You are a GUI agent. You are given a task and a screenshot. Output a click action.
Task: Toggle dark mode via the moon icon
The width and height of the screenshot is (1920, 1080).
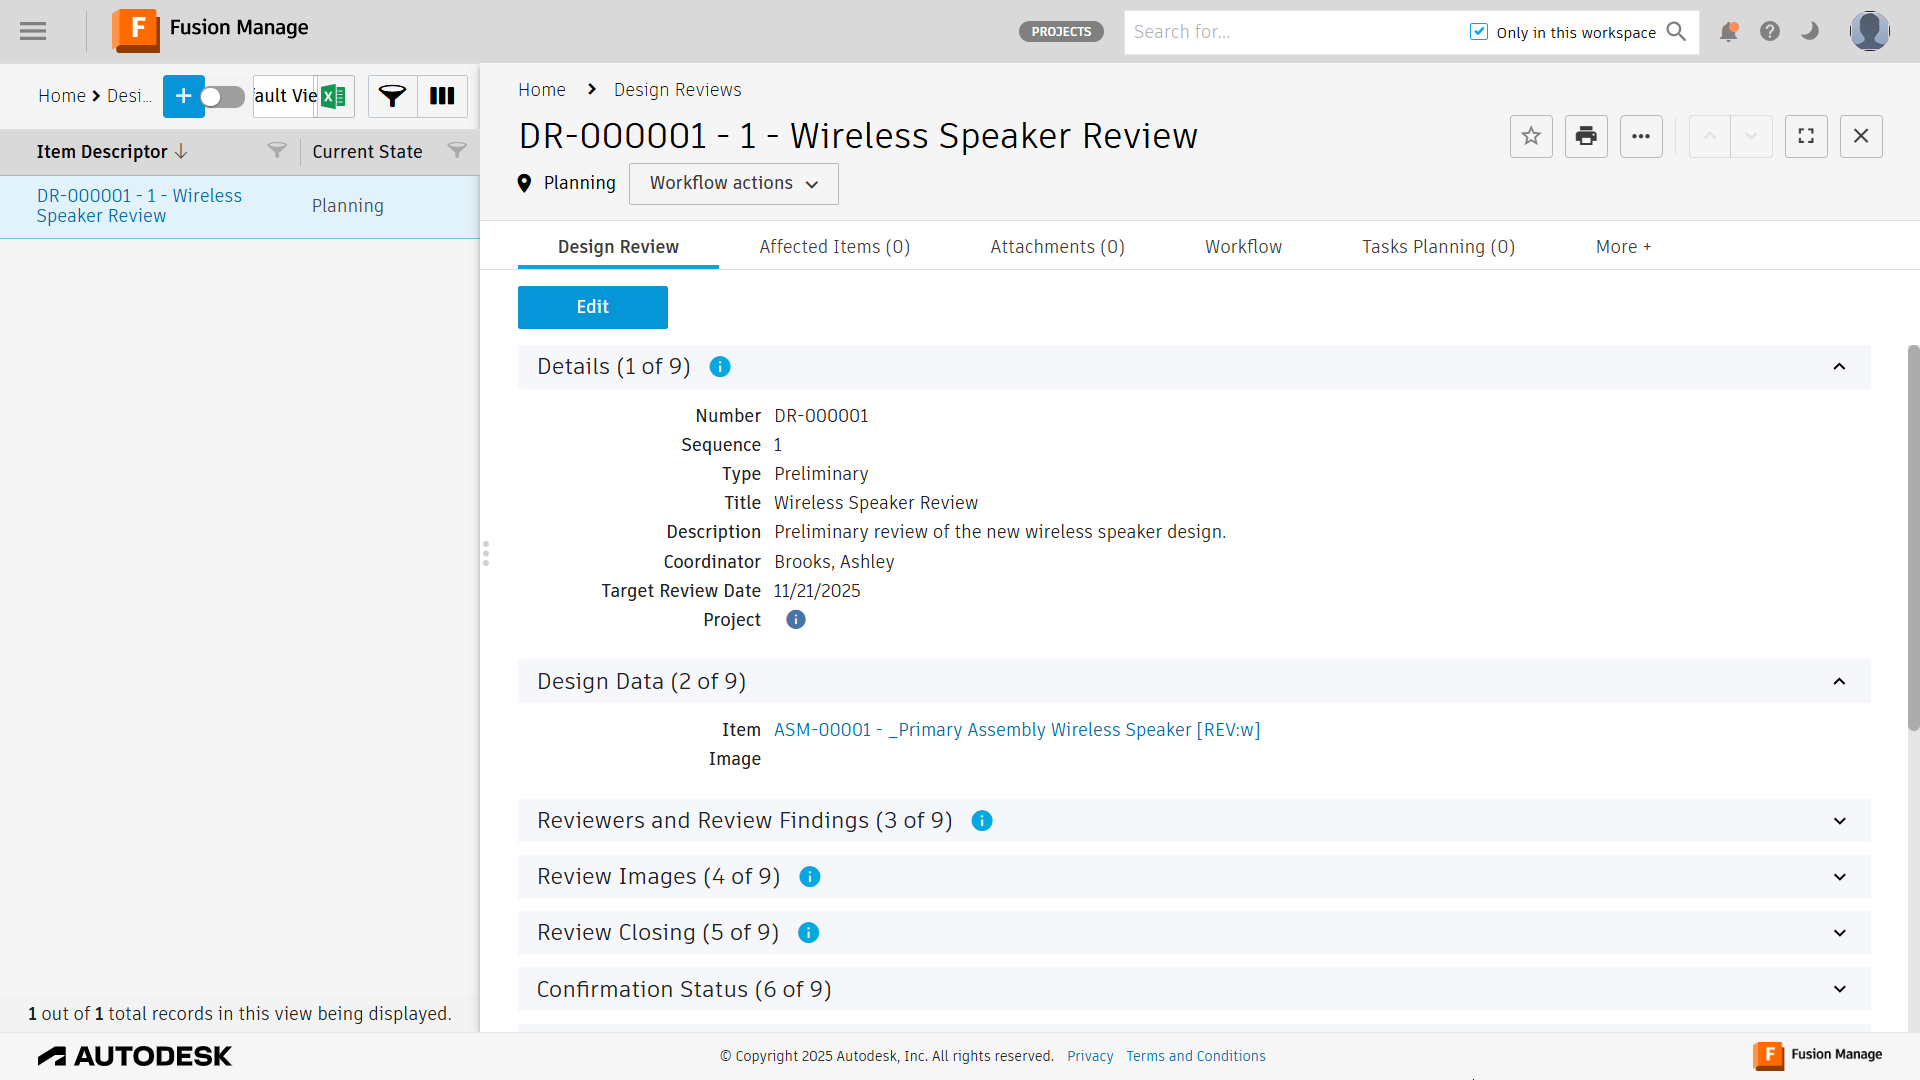tap(1809, 31)
